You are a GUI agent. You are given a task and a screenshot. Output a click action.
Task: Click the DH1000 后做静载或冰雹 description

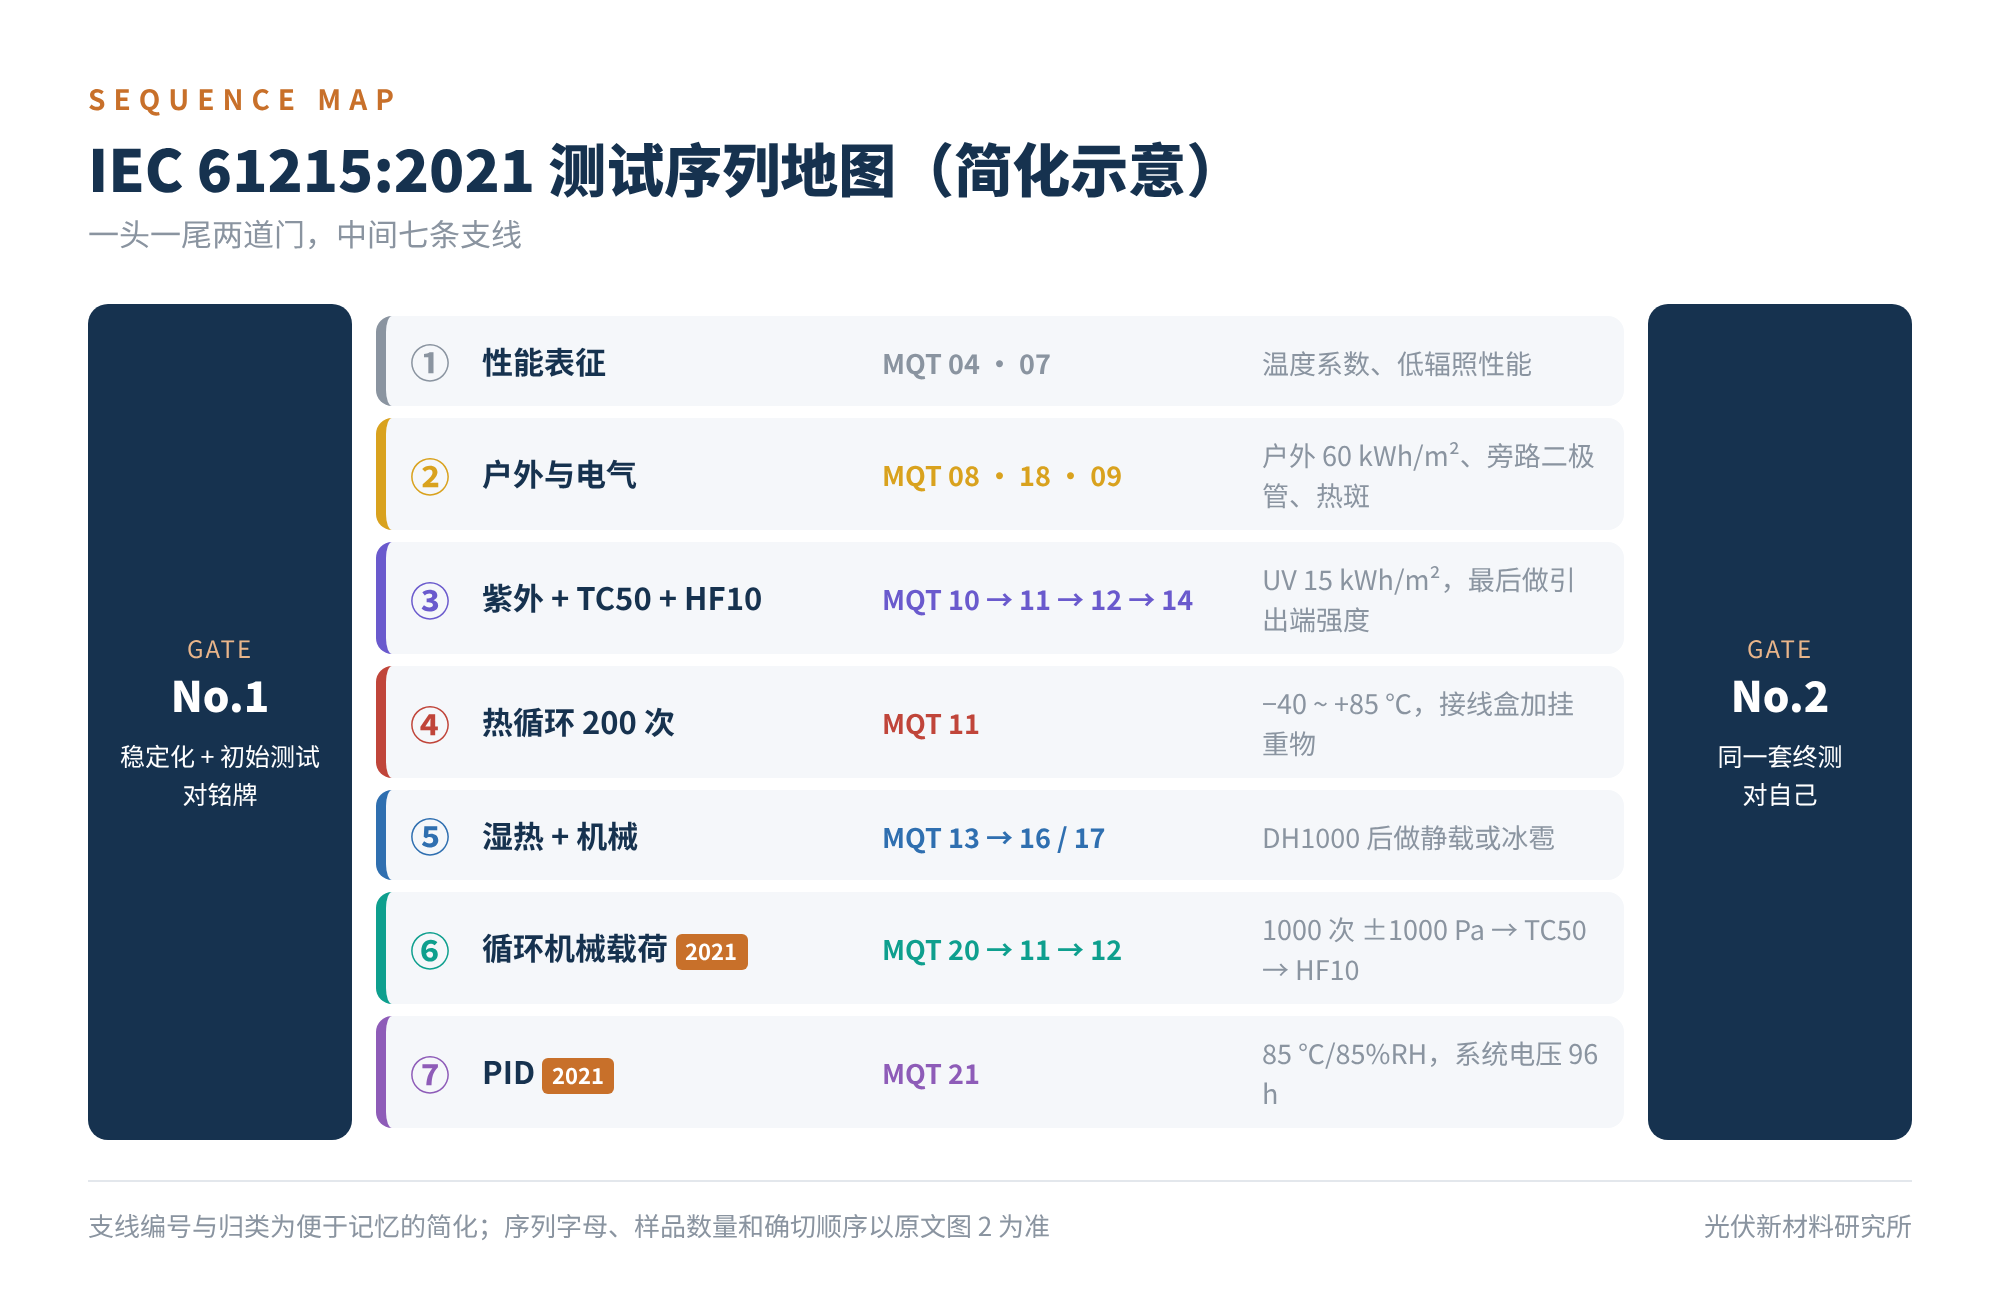pyautogui.click(x=1408, y=838)
